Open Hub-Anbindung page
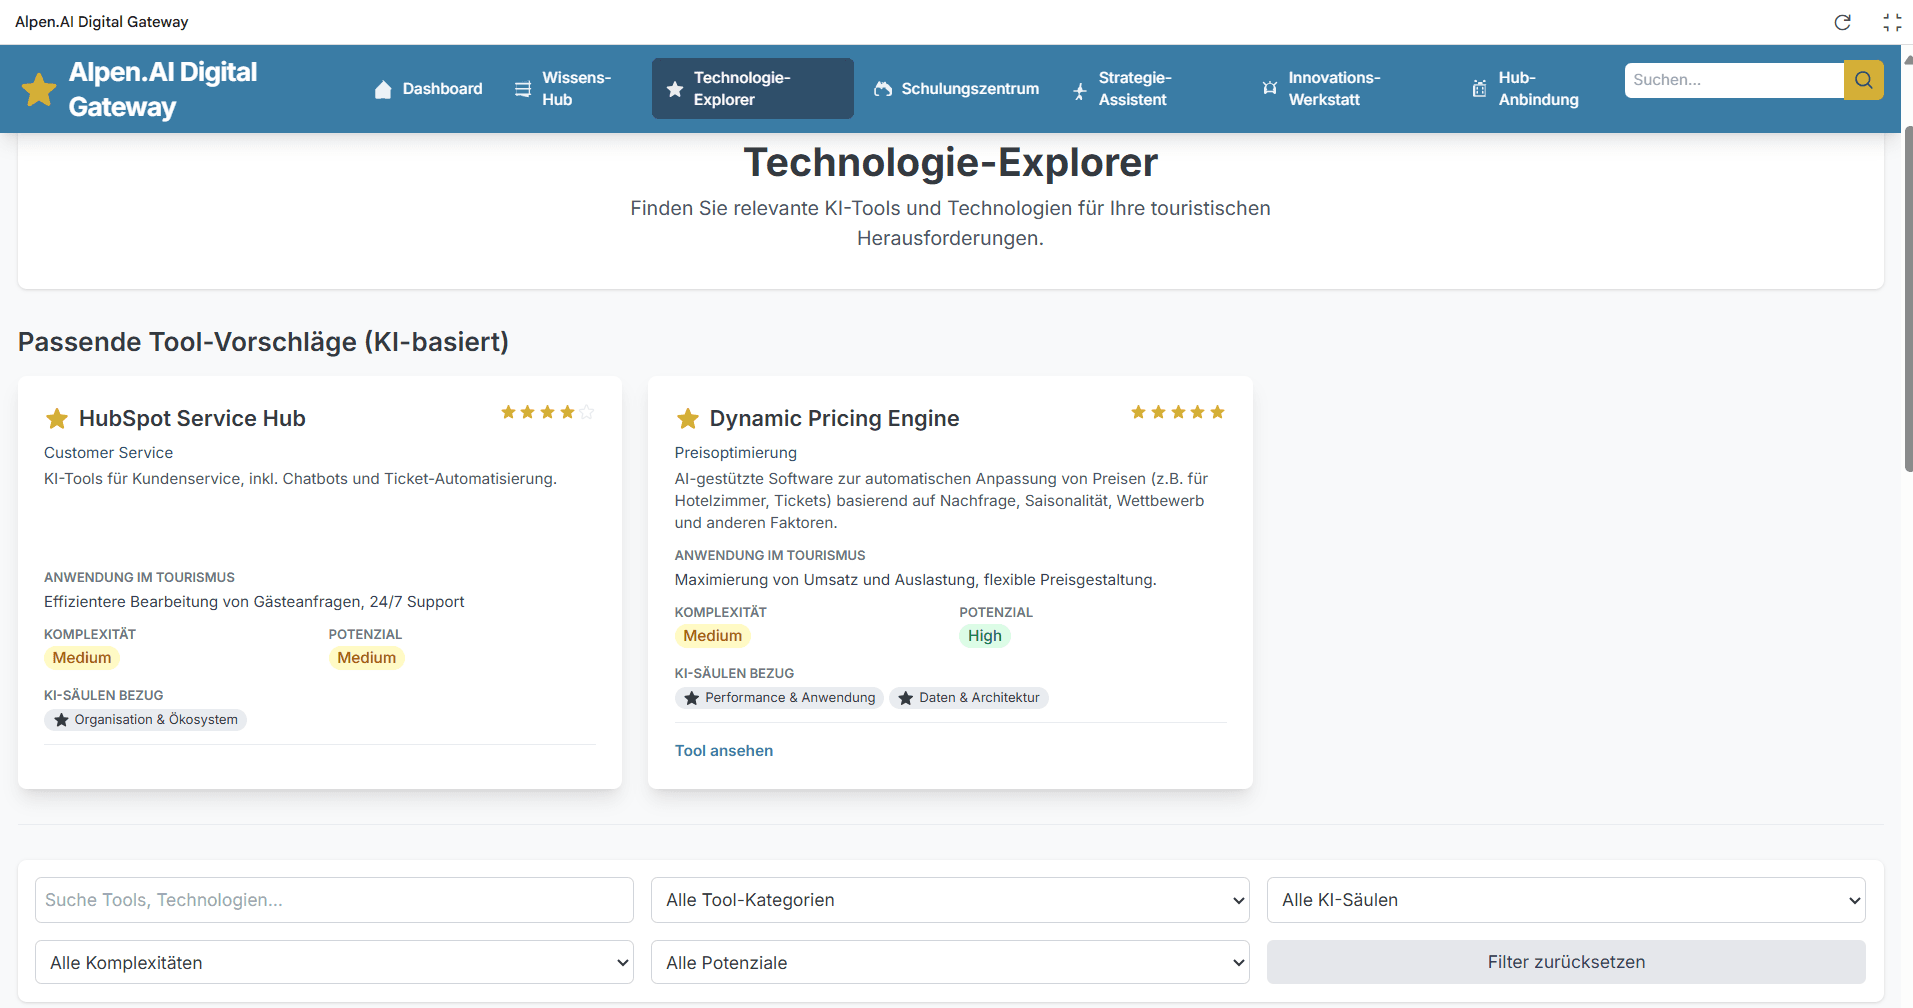 [x=1528, y=89]
